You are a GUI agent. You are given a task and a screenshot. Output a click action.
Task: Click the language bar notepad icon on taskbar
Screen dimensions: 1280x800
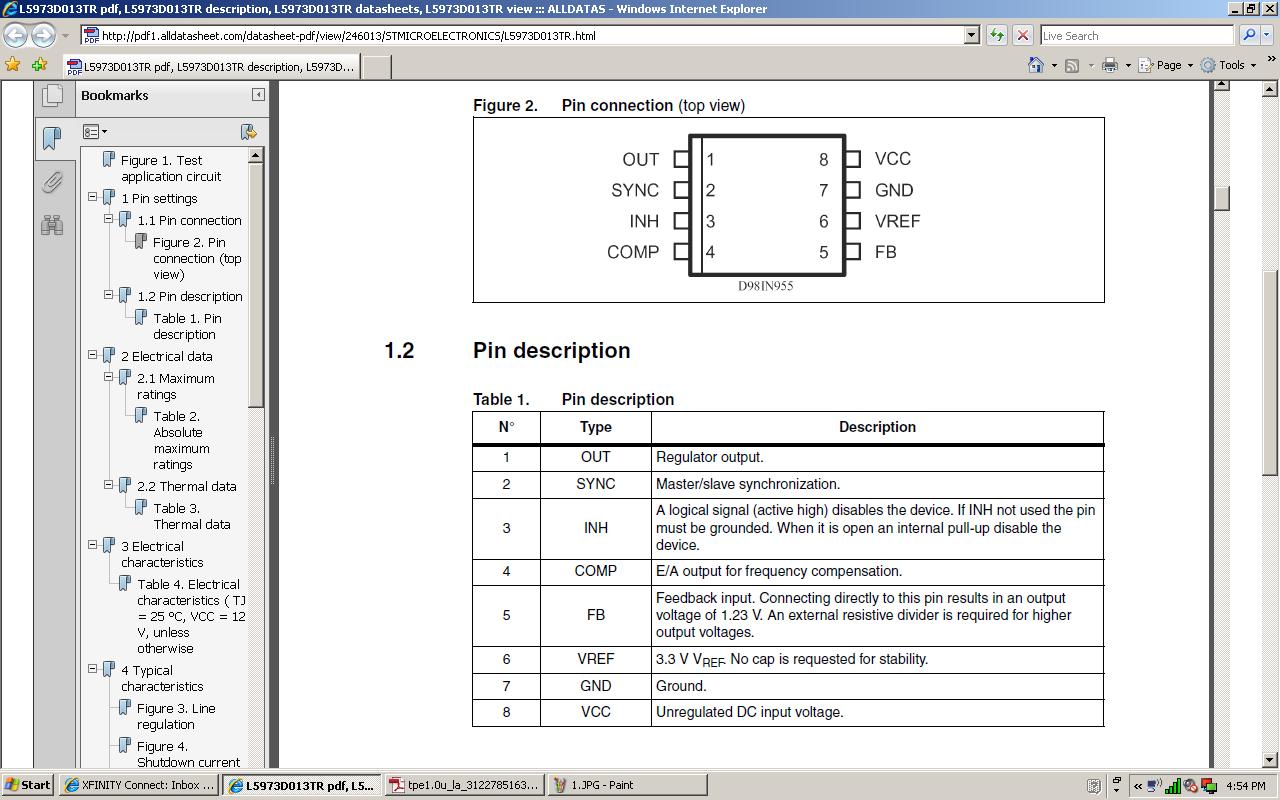tap(1093, 785)
